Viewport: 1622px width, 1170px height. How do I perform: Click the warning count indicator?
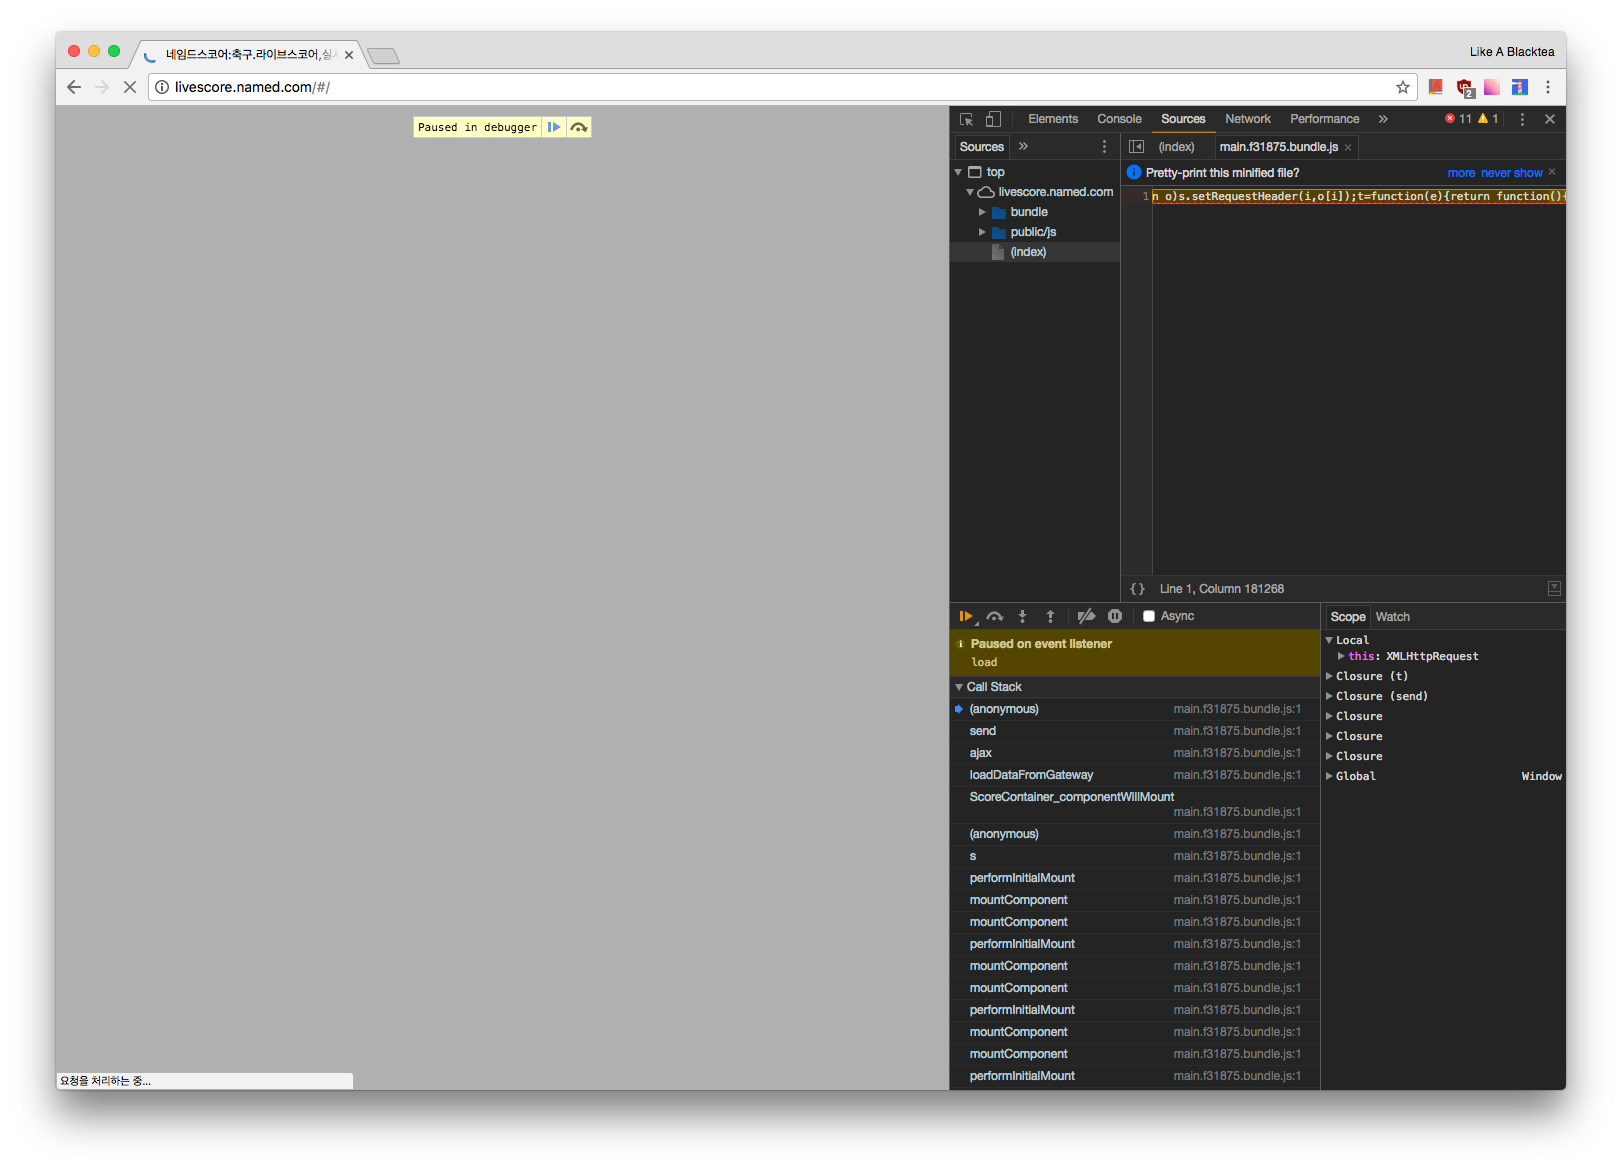1488,119
